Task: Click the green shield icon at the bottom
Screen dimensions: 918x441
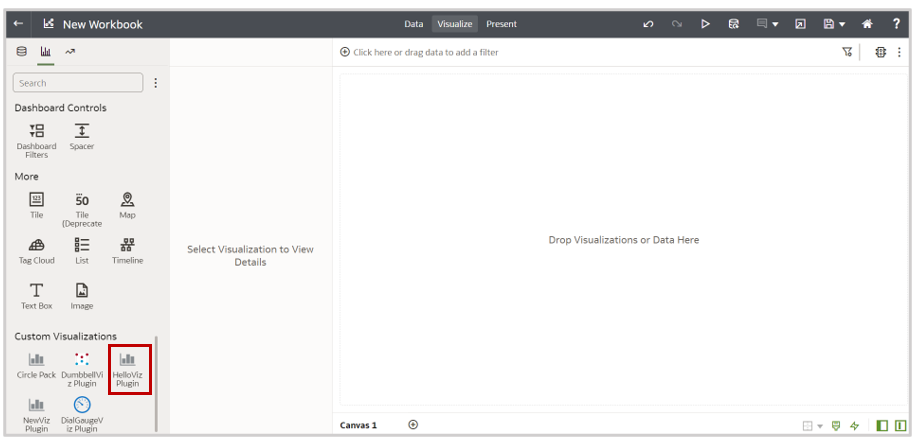Action: click(x=836, y=426)
